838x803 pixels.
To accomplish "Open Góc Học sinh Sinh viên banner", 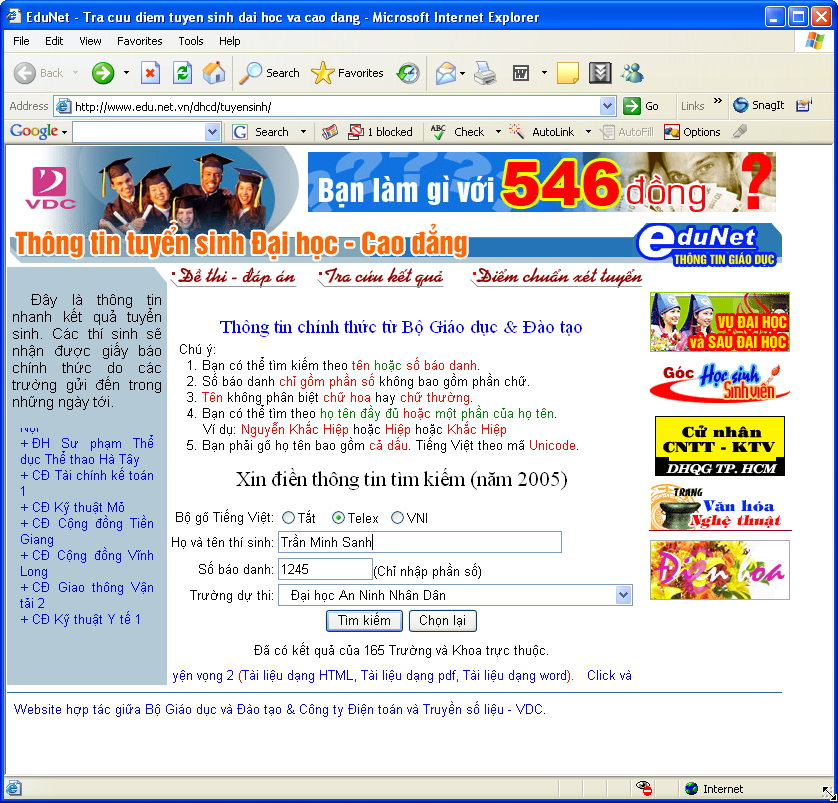I will (x=719, y=383).
